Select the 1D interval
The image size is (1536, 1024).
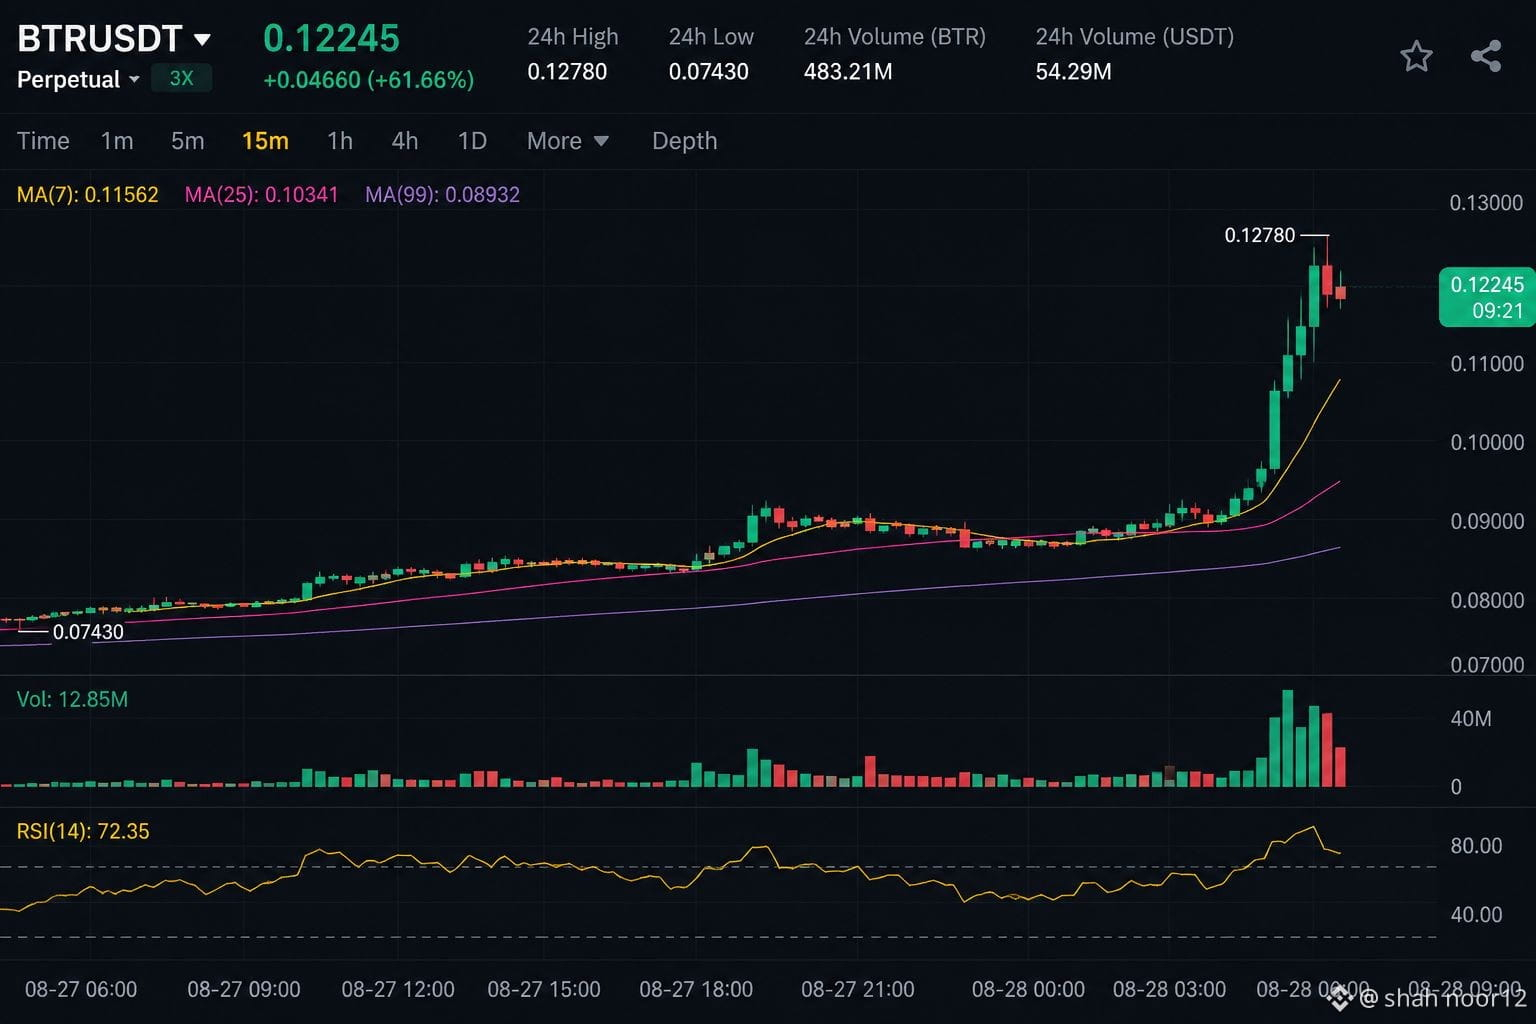(472, 141)
